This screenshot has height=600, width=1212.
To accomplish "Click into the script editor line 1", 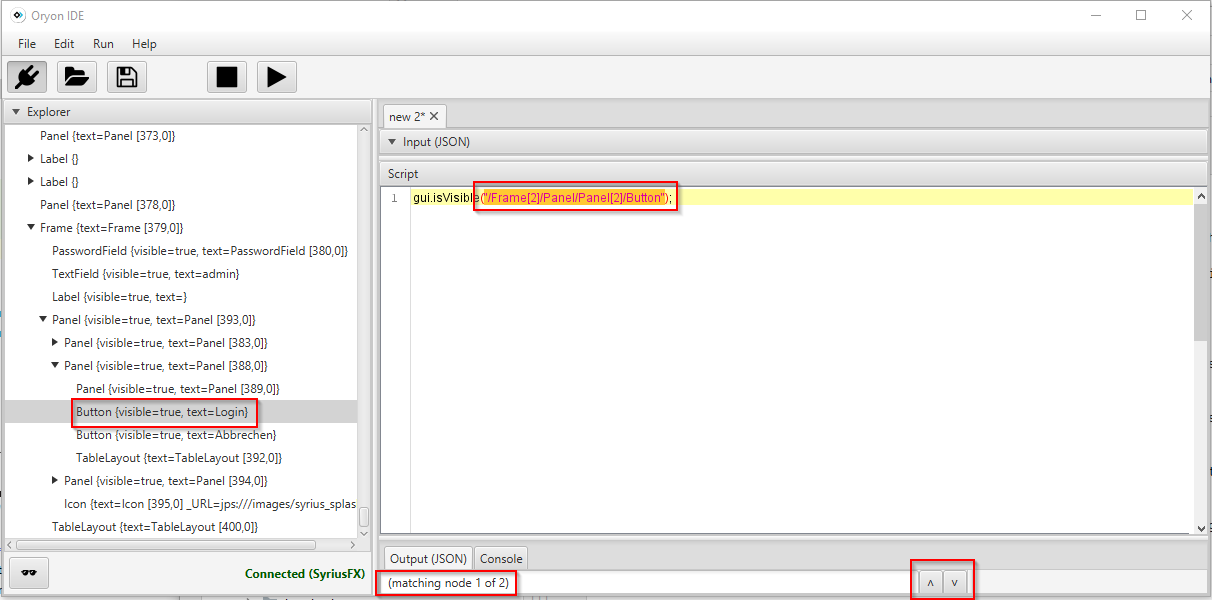I will (800, 198).
